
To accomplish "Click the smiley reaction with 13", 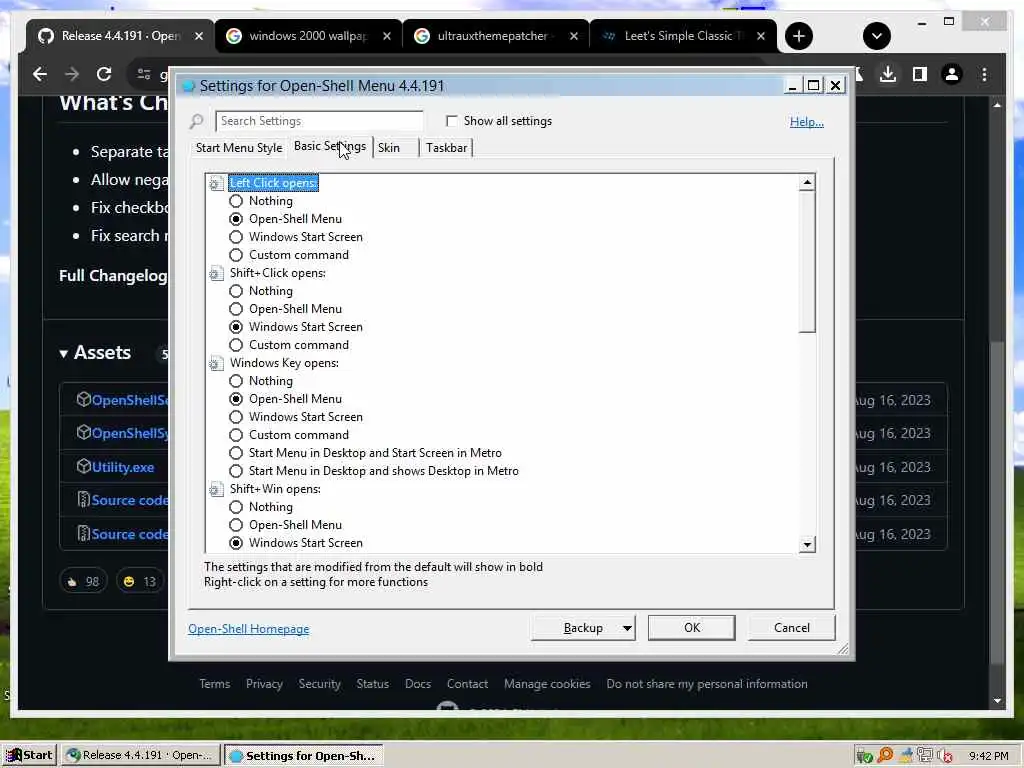I will click(x=139, y=581).
